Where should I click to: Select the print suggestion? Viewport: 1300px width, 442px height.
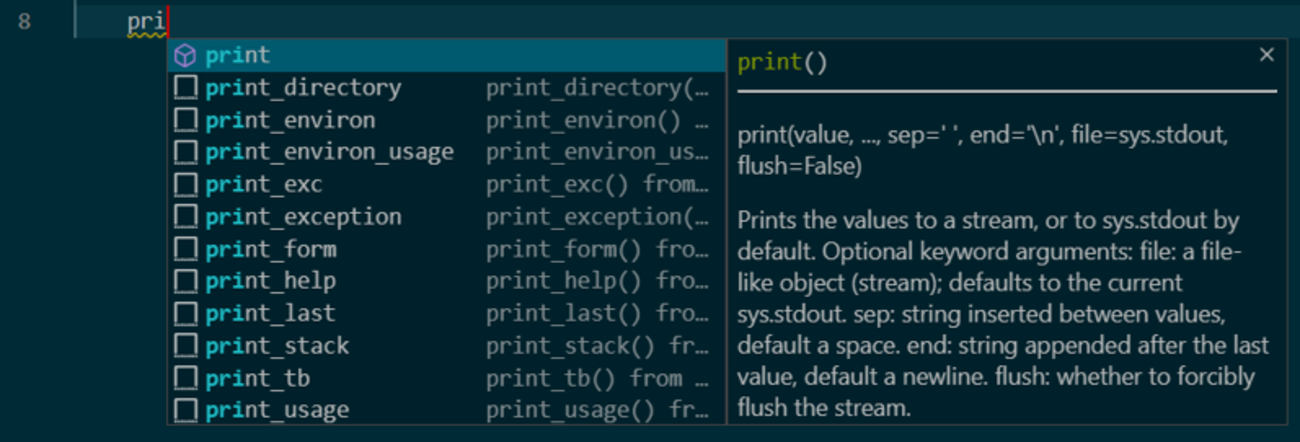238,56
